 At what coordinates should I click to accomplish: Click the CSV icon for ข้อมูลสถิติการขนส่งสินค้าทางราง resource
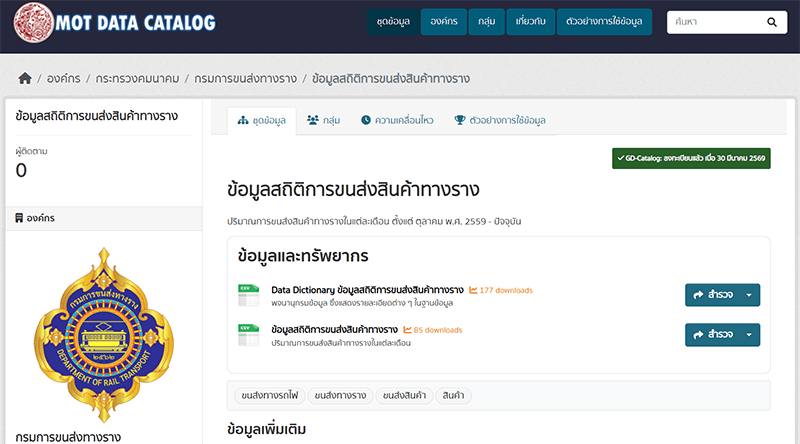248,334
